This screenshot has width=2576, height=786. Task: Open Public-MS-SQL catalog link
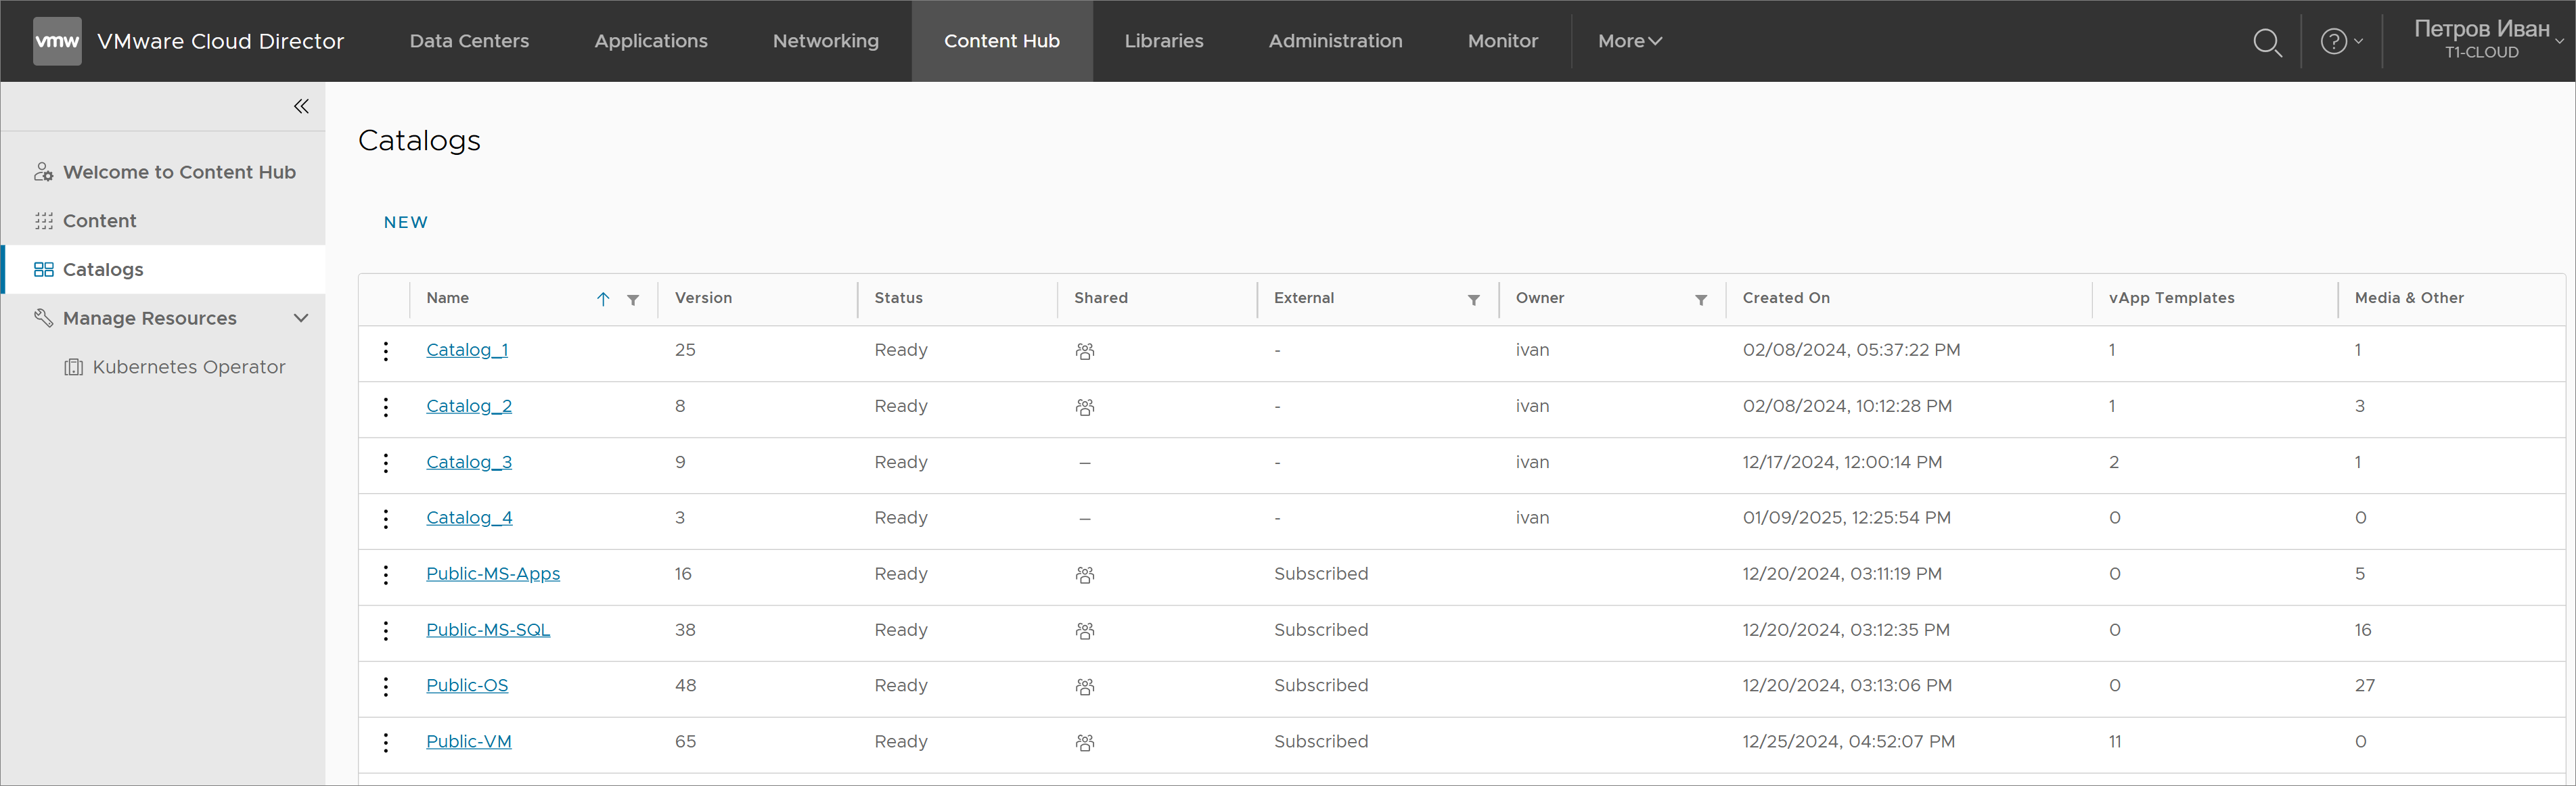pos(488,629)
